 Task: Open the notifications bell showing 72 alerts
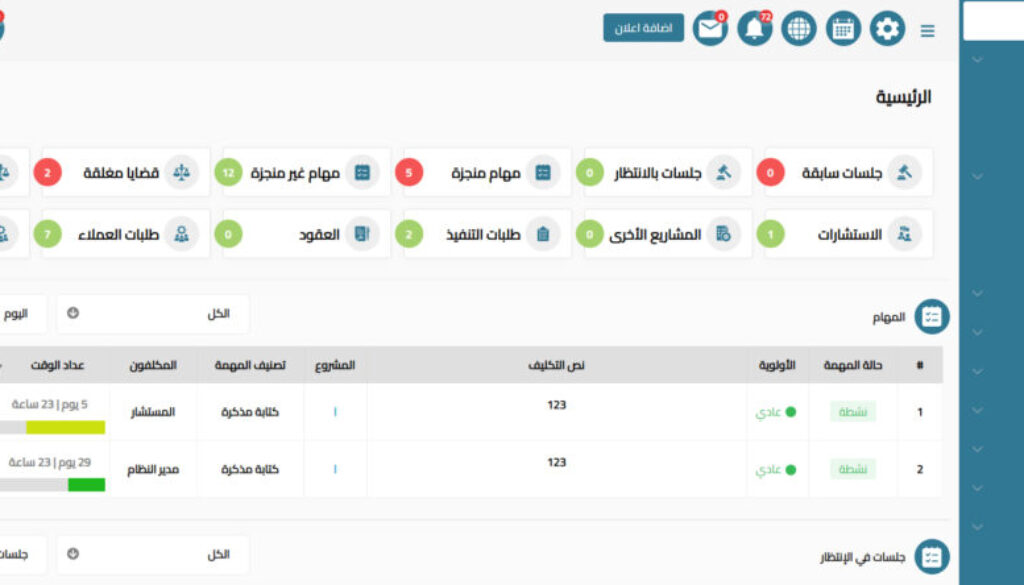[x=755, y=29]
